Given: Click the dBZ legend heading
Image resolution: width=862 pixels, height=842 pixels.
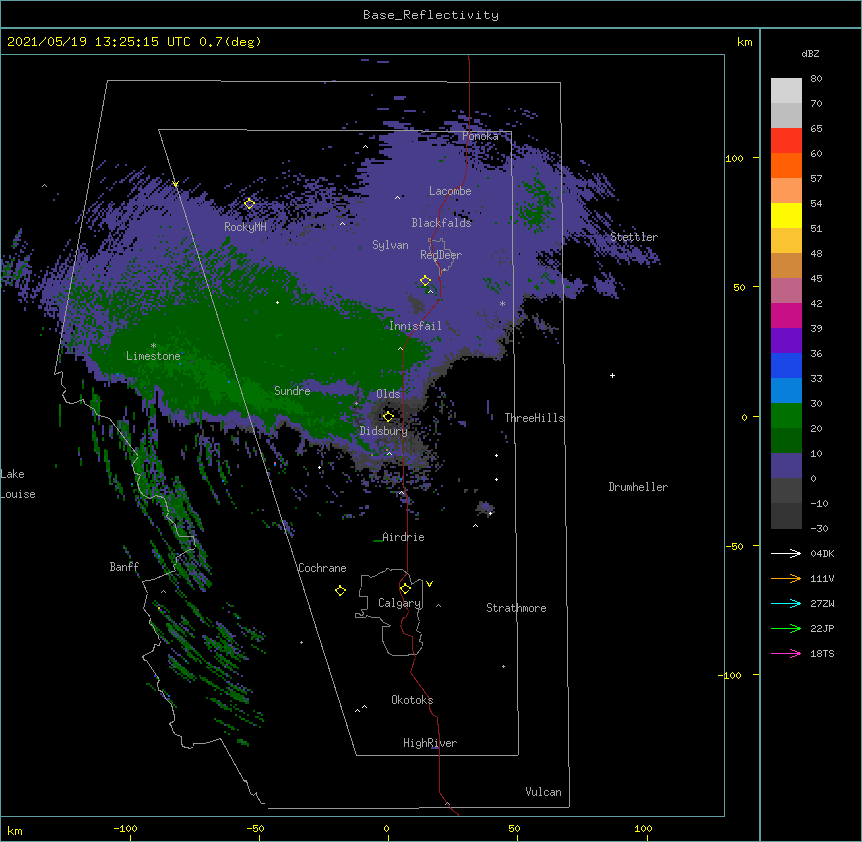Looking at the screenshot, I should [810, 53].
